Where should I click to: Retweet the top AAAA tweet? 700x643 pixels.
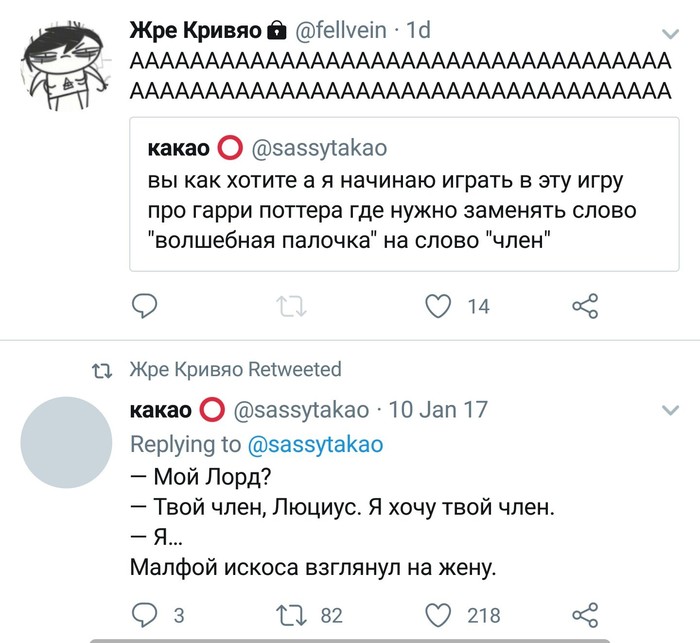pyautogui.click(x=292, y=305)
